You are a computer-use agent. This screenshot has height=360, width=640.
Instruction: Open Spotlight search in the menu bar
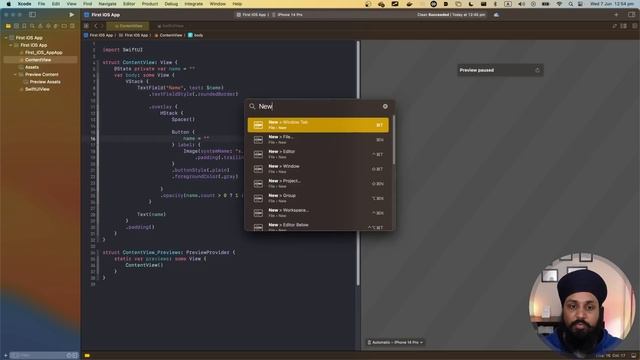(571, 4)
